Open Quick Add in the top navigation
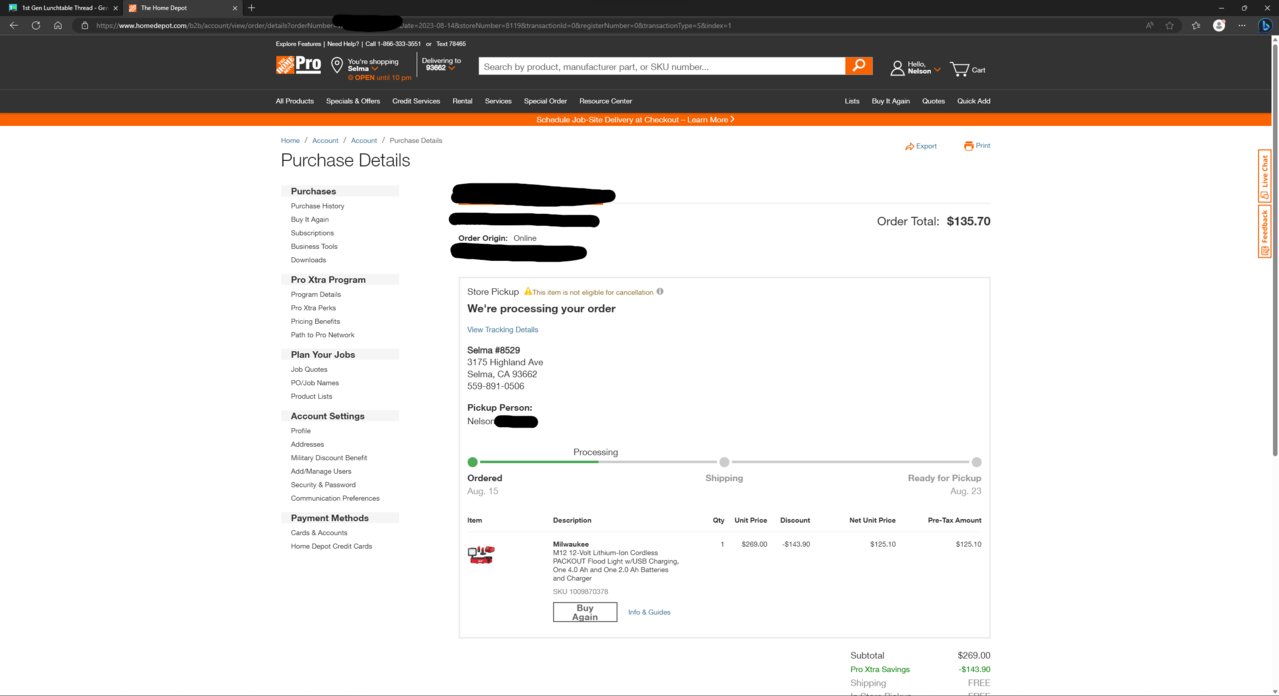 click(974, 101)
